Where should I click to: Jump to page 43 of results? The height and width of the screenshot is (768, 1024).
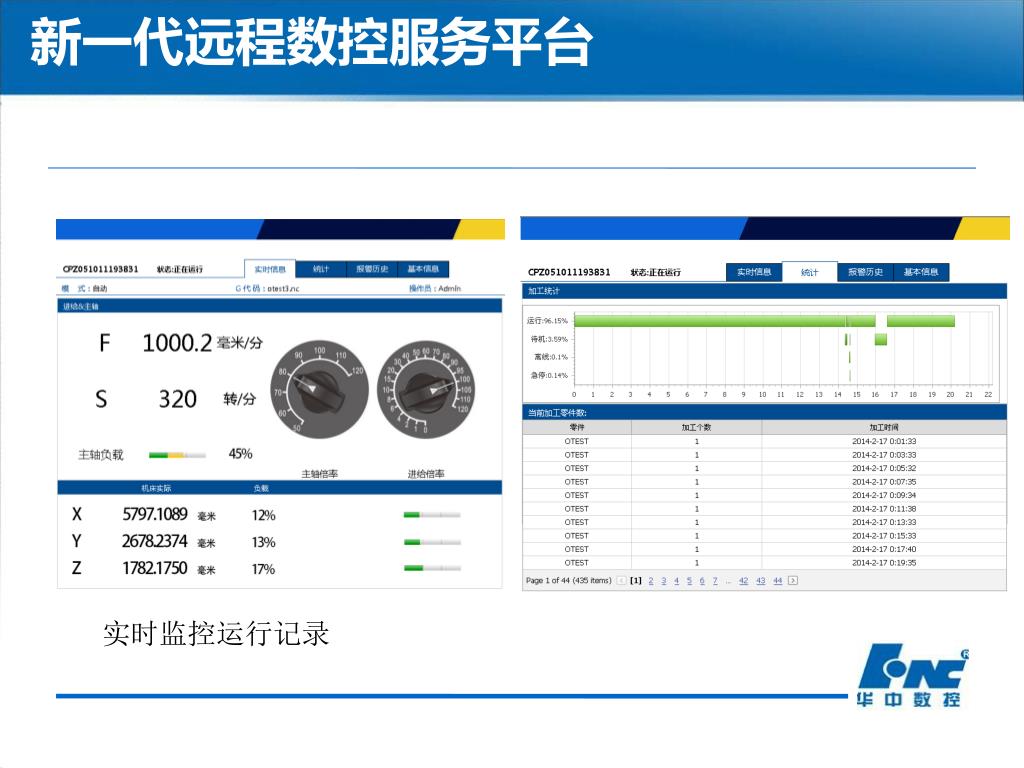(760, 581)
